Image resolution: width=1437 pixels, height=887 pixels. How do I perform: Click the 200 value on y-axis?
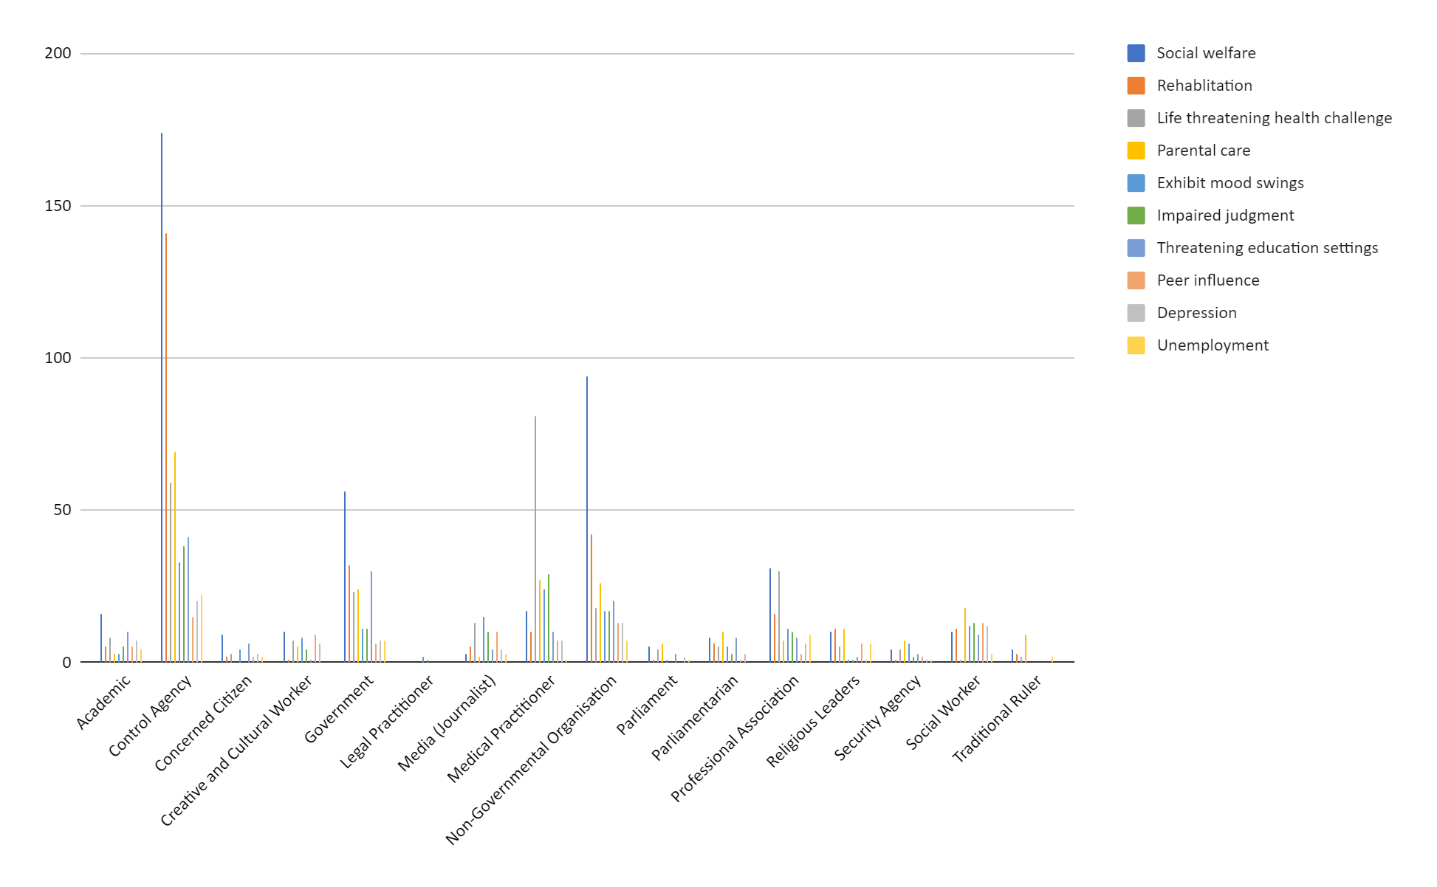[58, 53]
